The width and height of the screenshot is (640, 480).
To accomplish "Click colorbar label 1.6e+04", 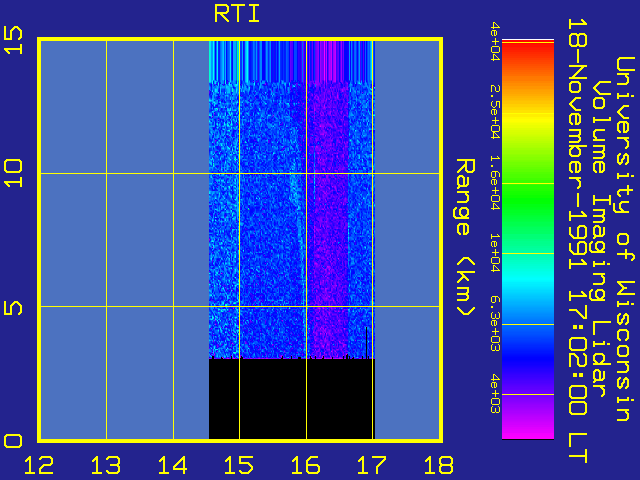I will tap(495, 182).
